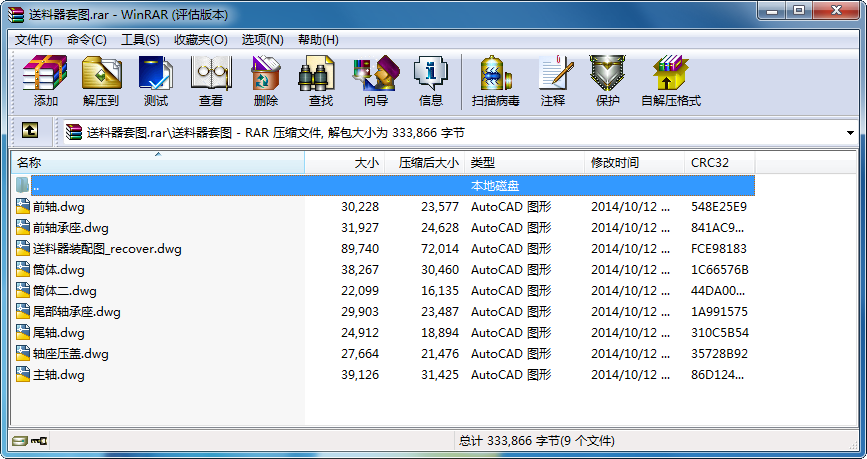Click the 本地磁盘 label in parent row
The width and height of the screenshot is (867, 459).
[495, 186]
